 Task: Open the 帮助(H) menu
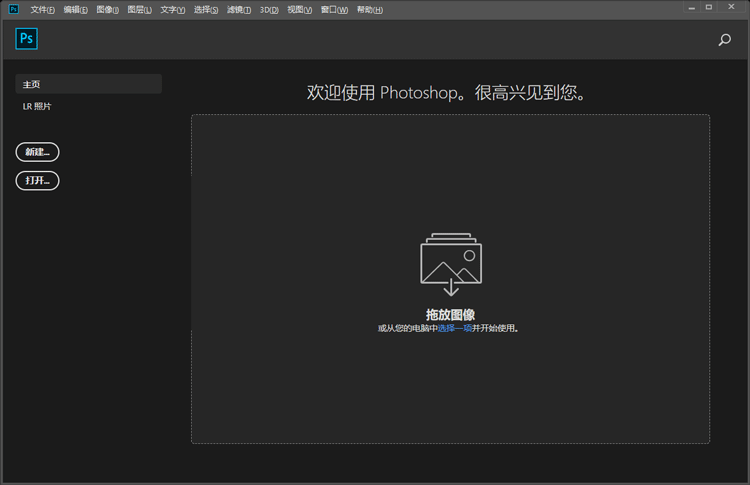(x=370, y=10)
